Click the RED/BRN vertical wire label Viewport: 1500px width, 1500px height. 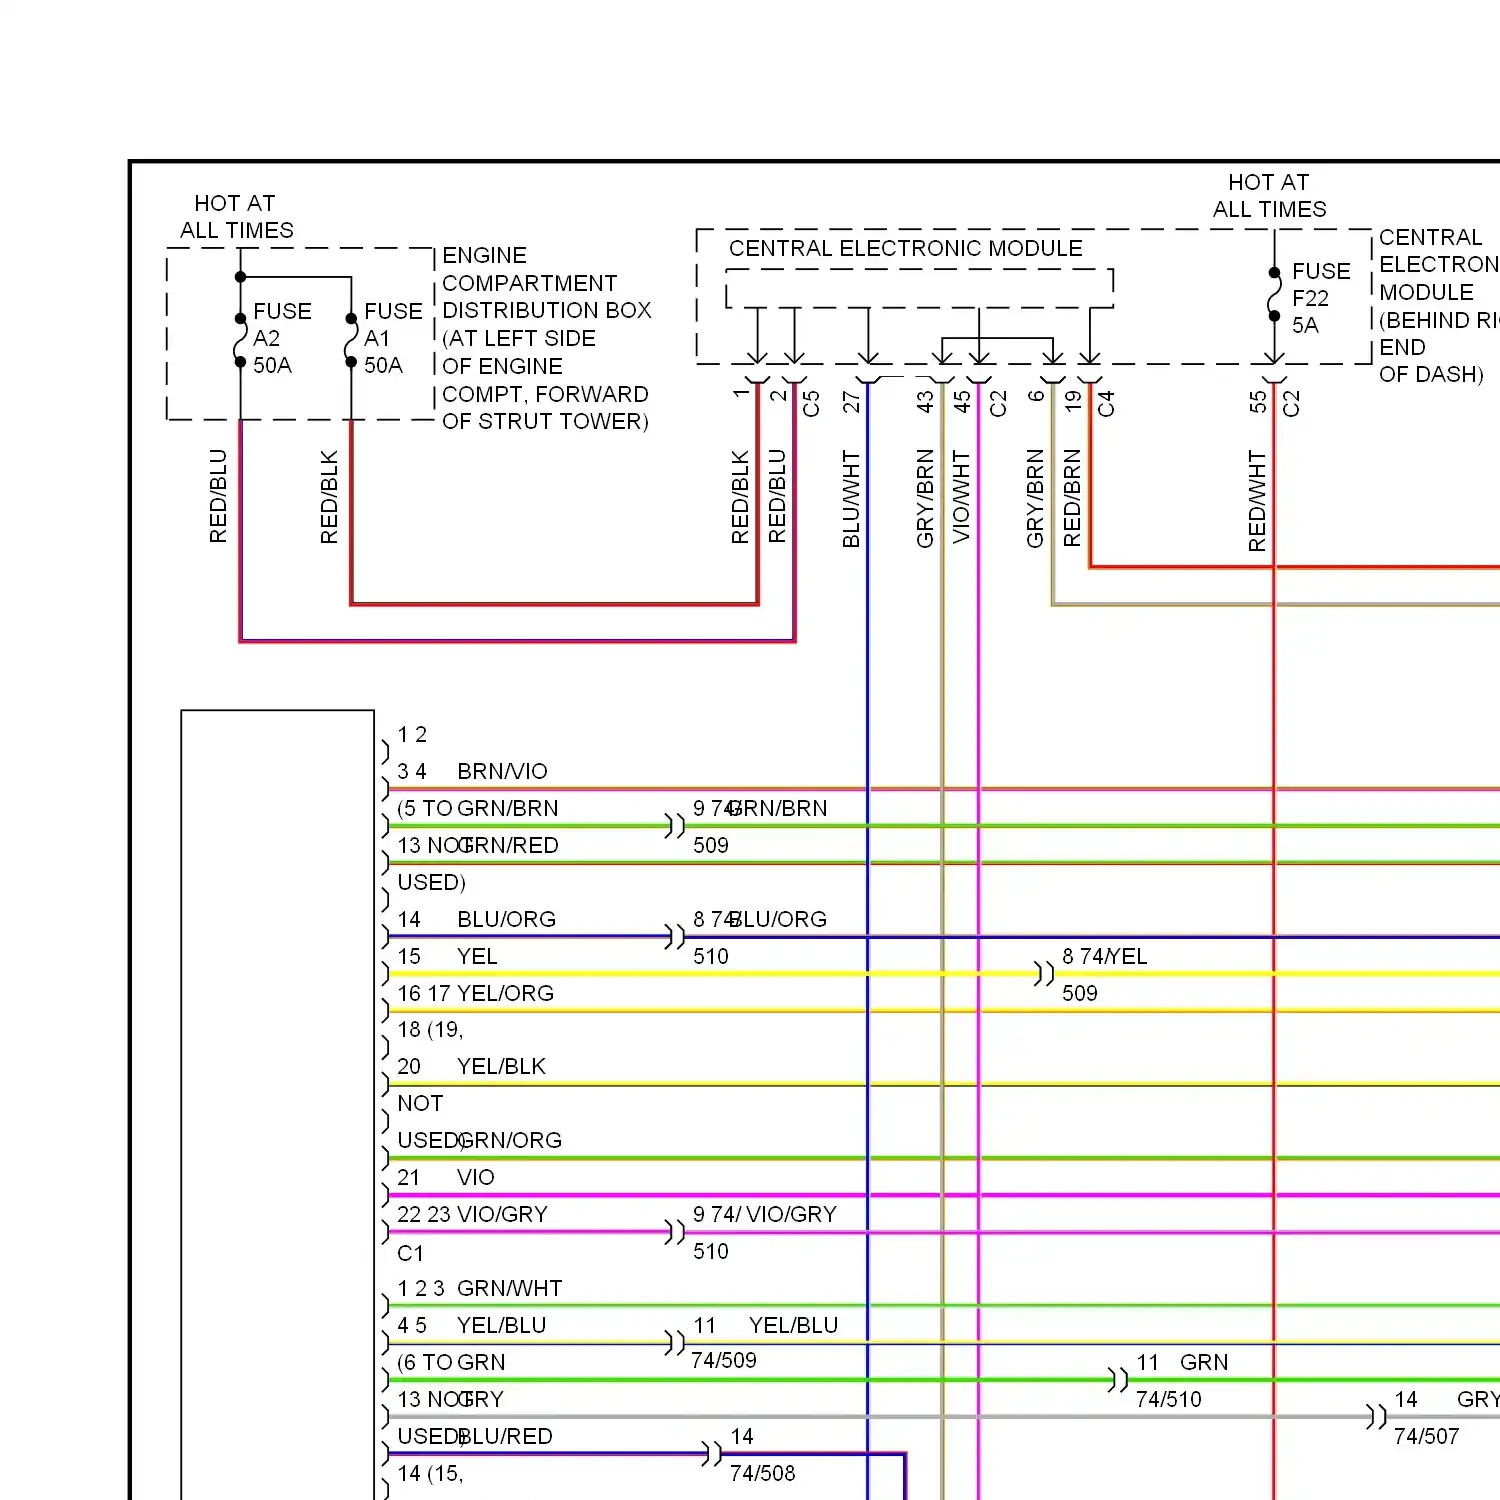coord(1072,498)
